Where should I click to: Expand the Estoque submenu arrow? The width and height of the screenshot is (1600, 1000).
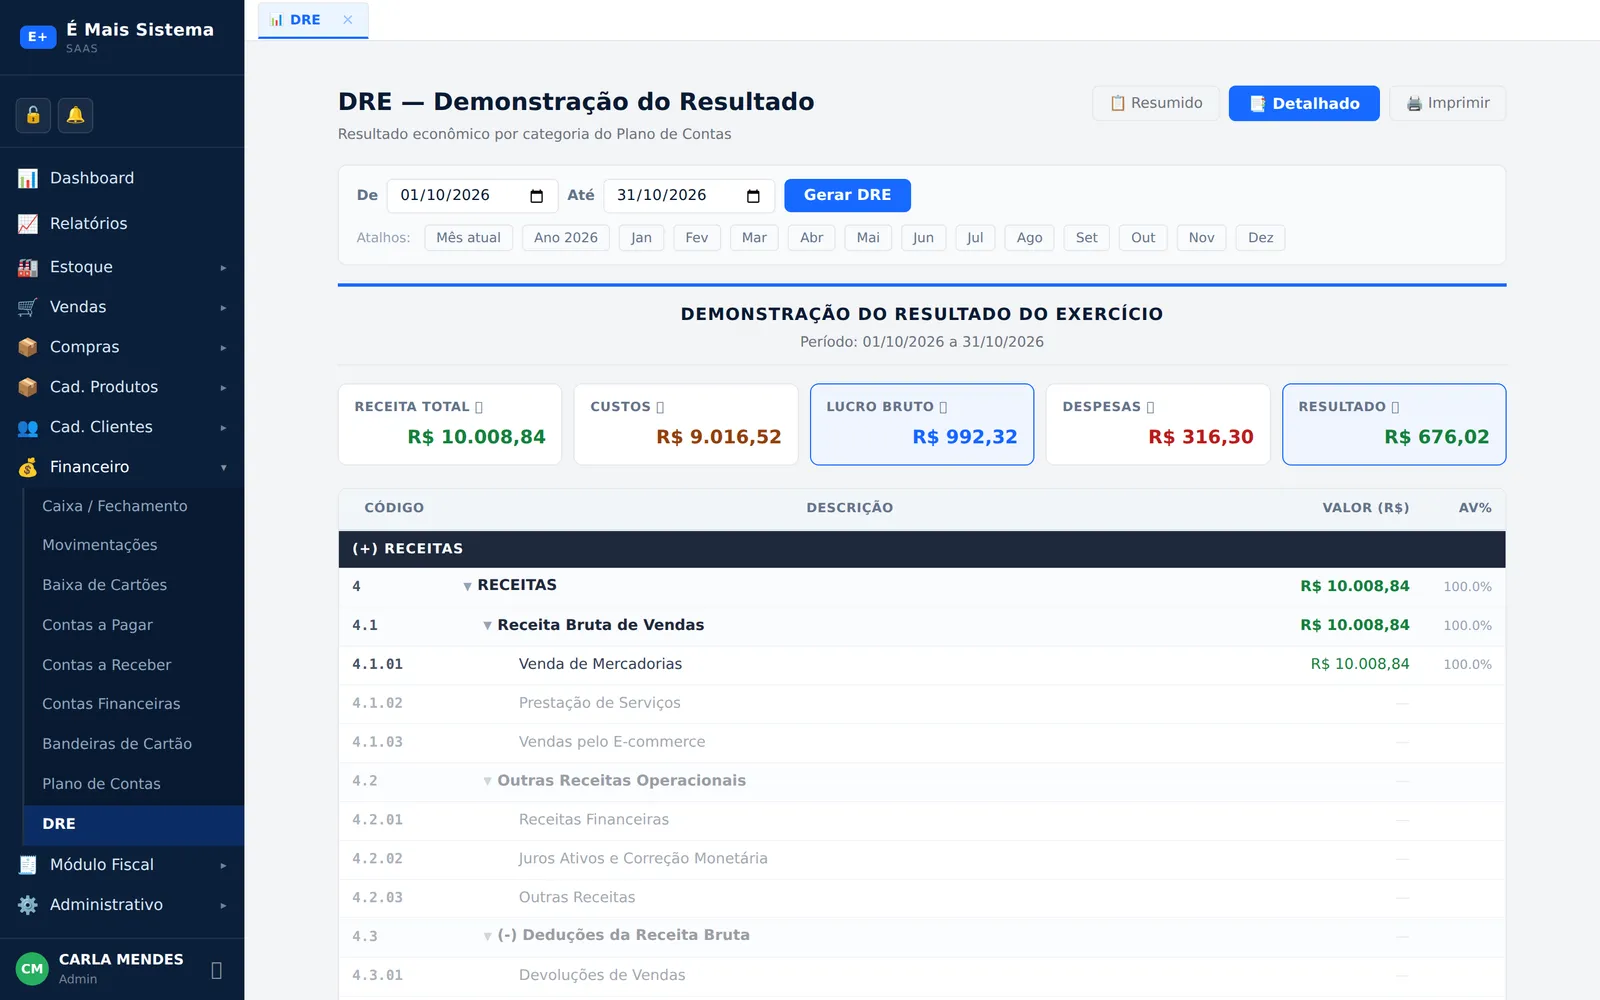coord(223,268)
